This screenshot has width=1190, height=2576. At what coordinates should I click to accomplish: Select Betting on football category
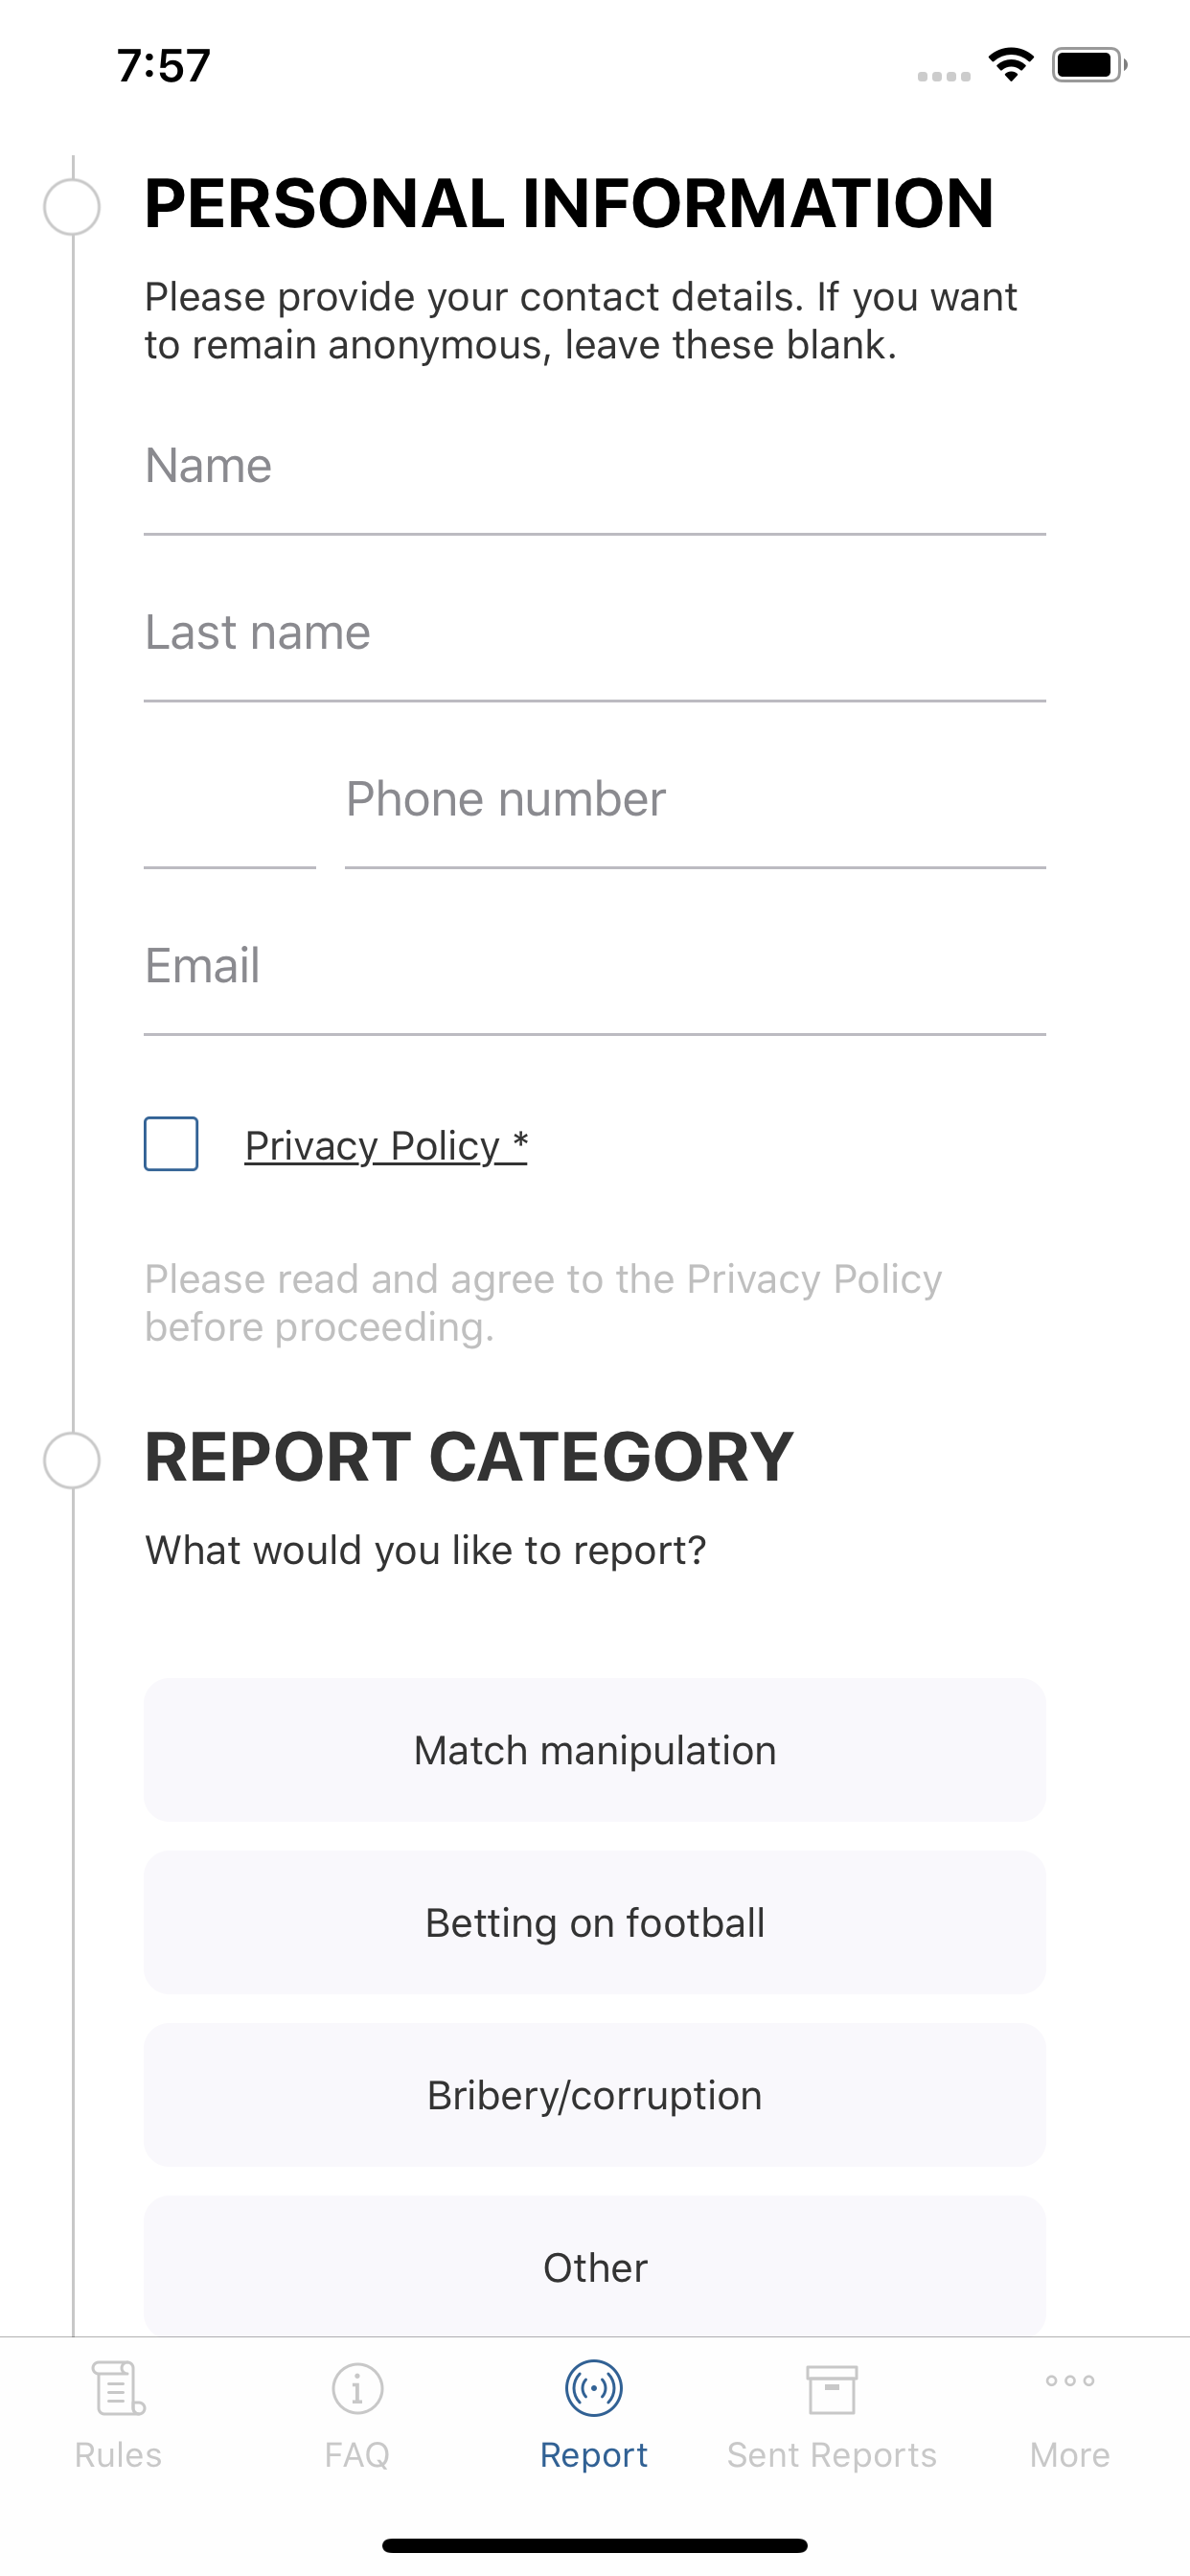(x=595, y=1923)
